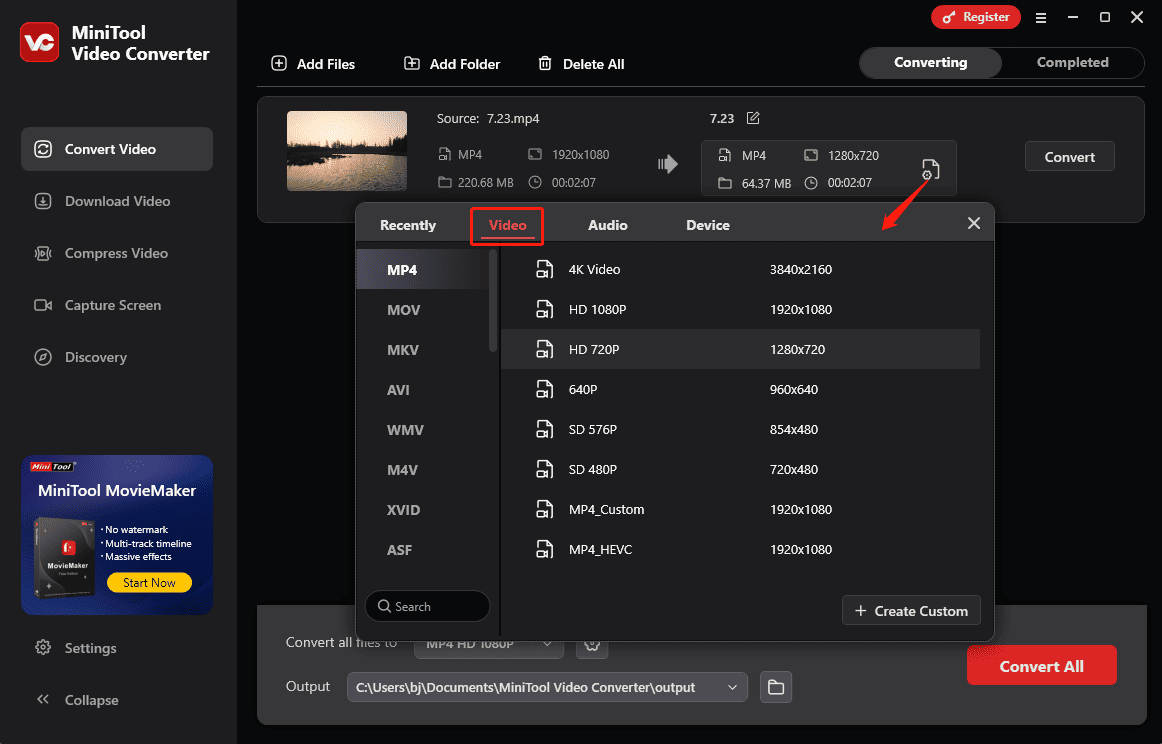Click the MP4_Custom preset icon
This screenshot has height=744, width=1162.
click(545, 509)
